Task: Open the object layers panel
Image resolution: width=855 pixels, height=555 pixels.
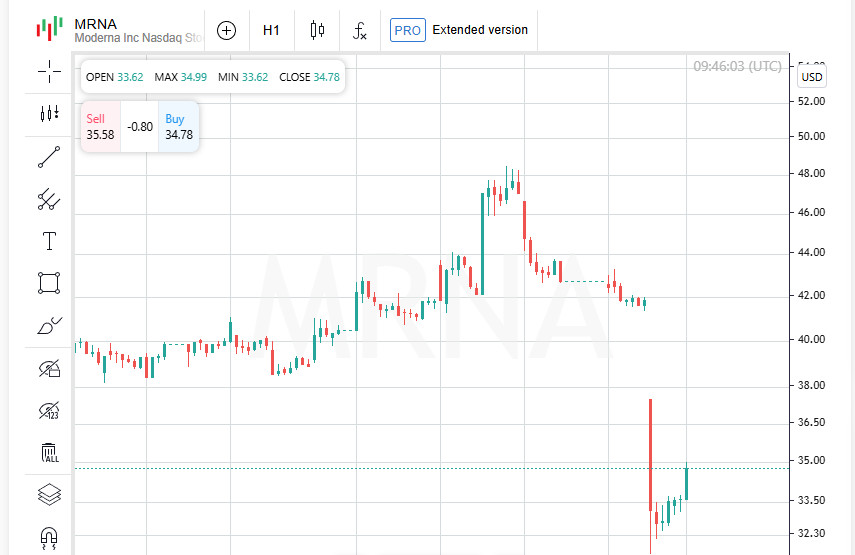Action: pos(49,494)
